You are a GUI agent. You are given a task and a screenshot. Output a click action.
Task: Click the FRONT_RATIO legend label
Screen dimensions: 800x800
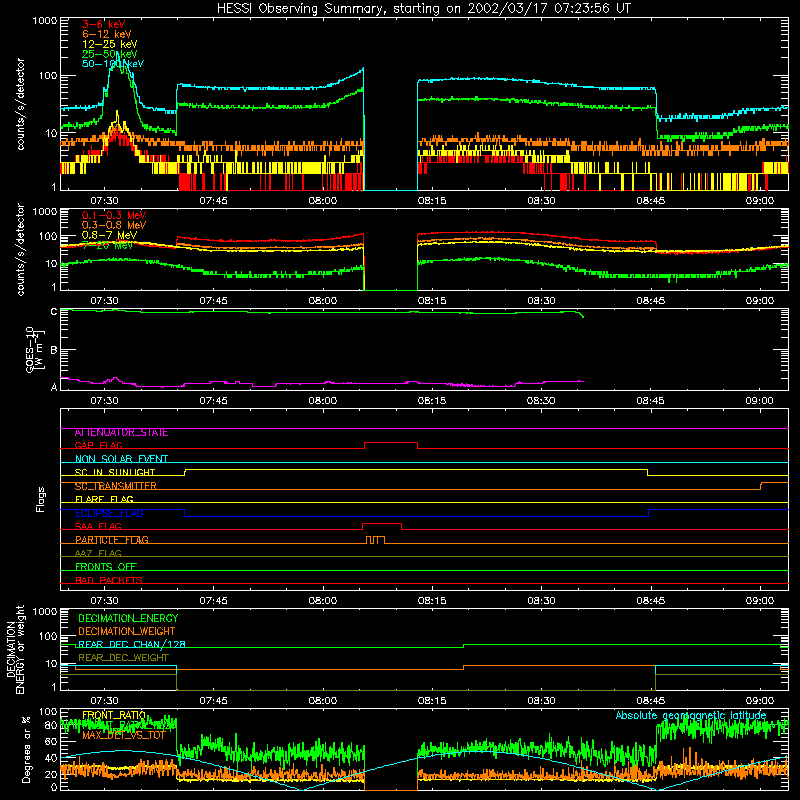click(x=114, y=715)
